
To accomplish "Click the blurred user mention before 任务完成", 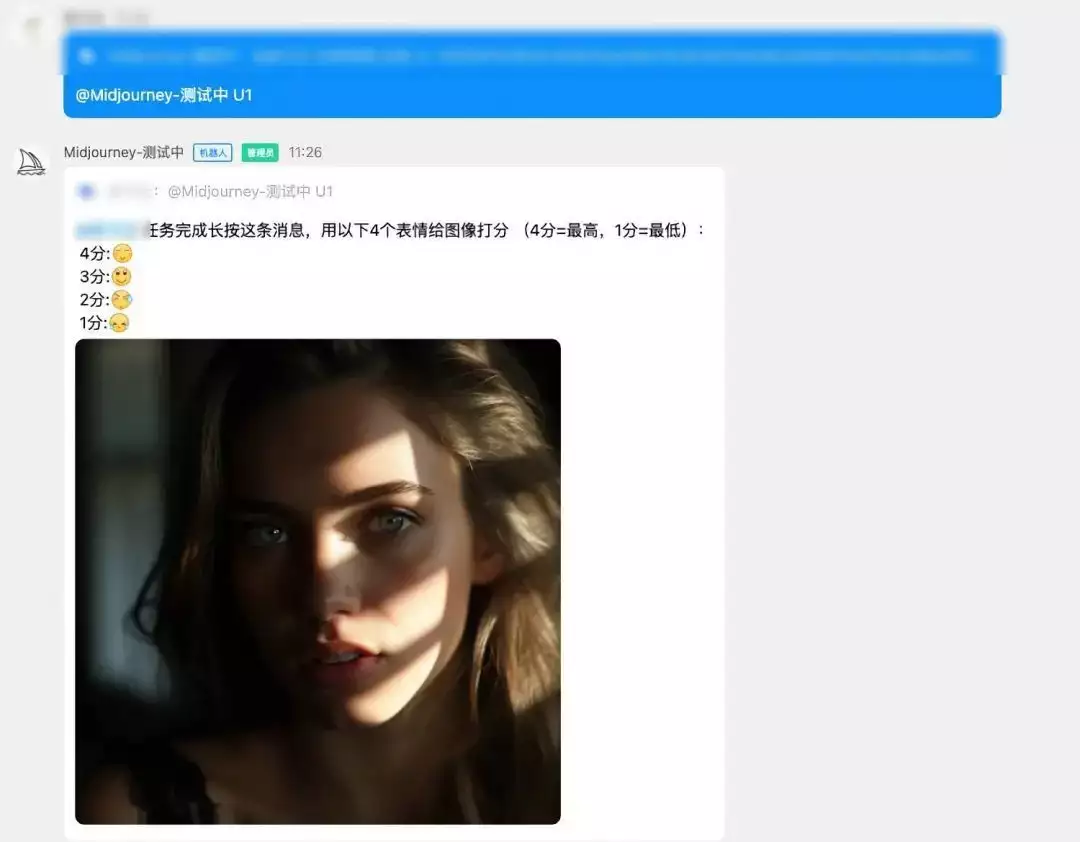I will pos(110,230).
